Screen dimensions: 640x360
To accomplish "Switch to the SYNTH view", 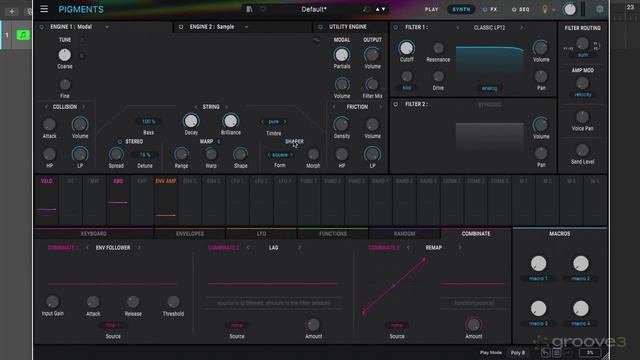I will click(x=461, y=9).
